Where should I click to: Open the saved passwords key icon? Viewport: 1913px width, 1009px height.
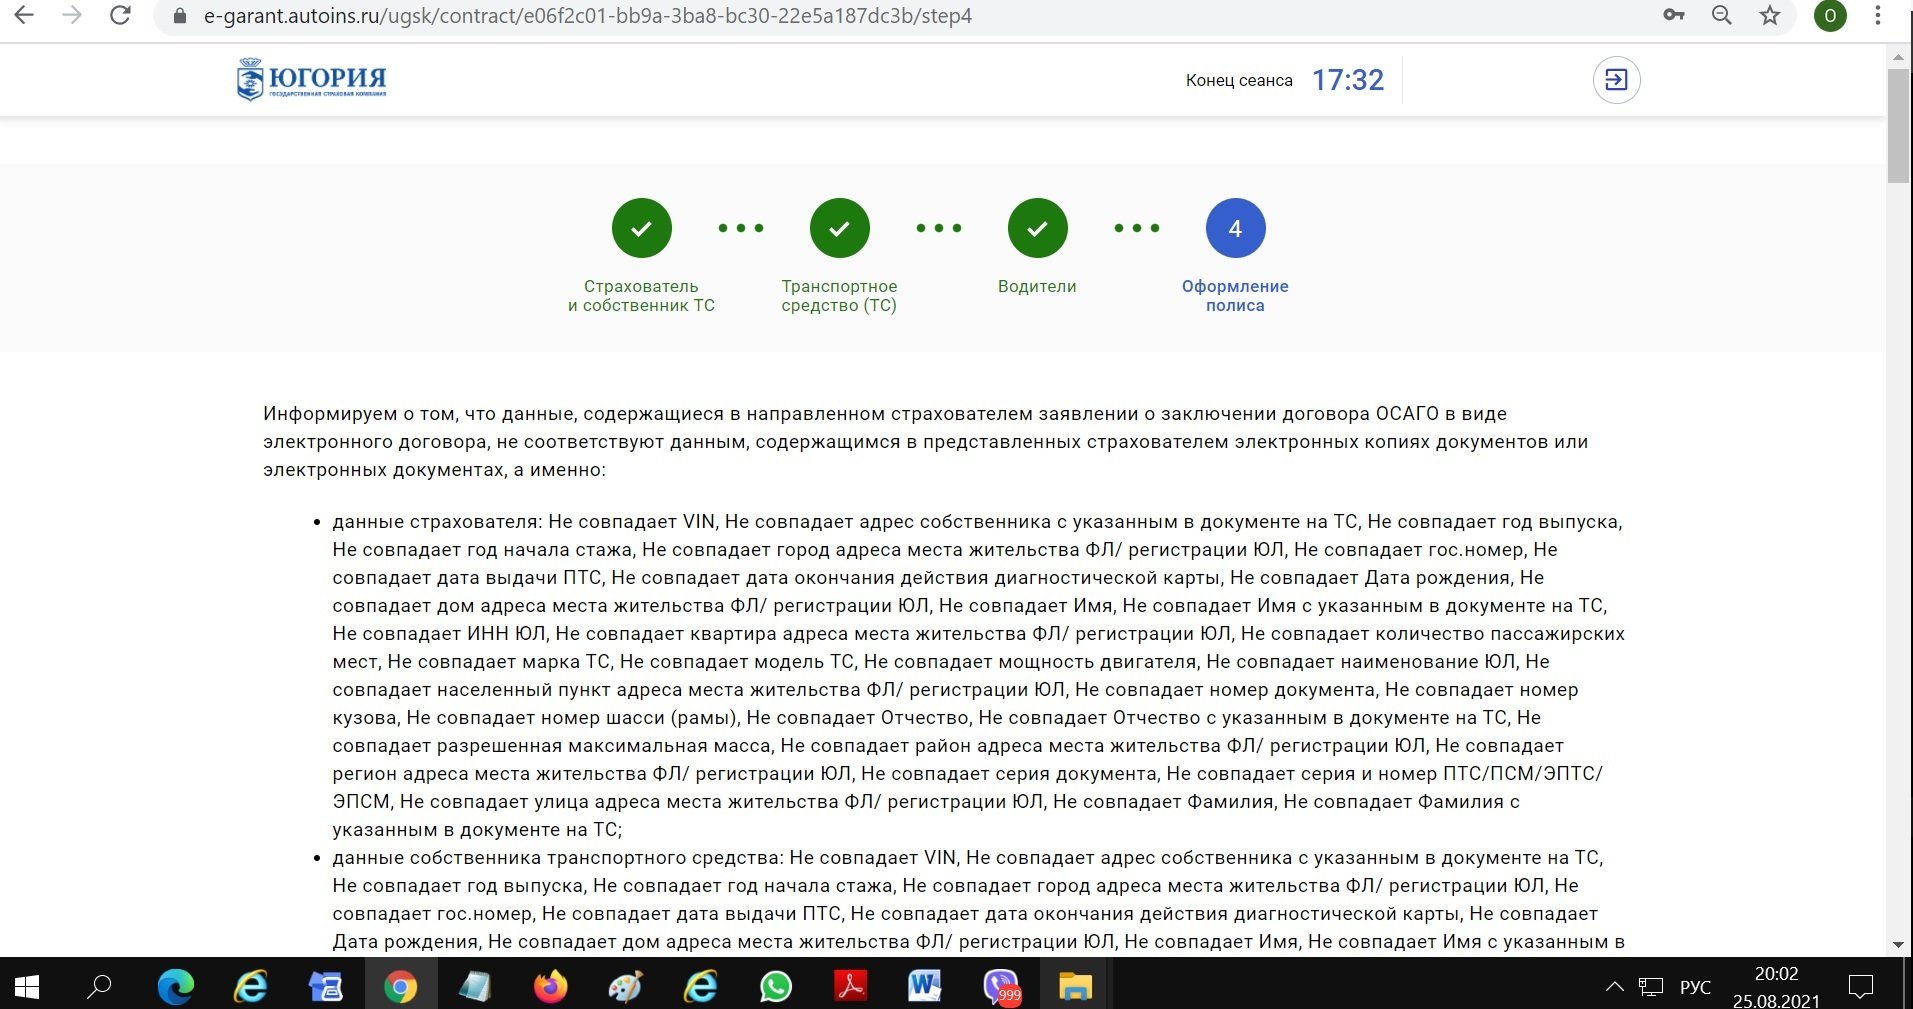coord(1673,15)
